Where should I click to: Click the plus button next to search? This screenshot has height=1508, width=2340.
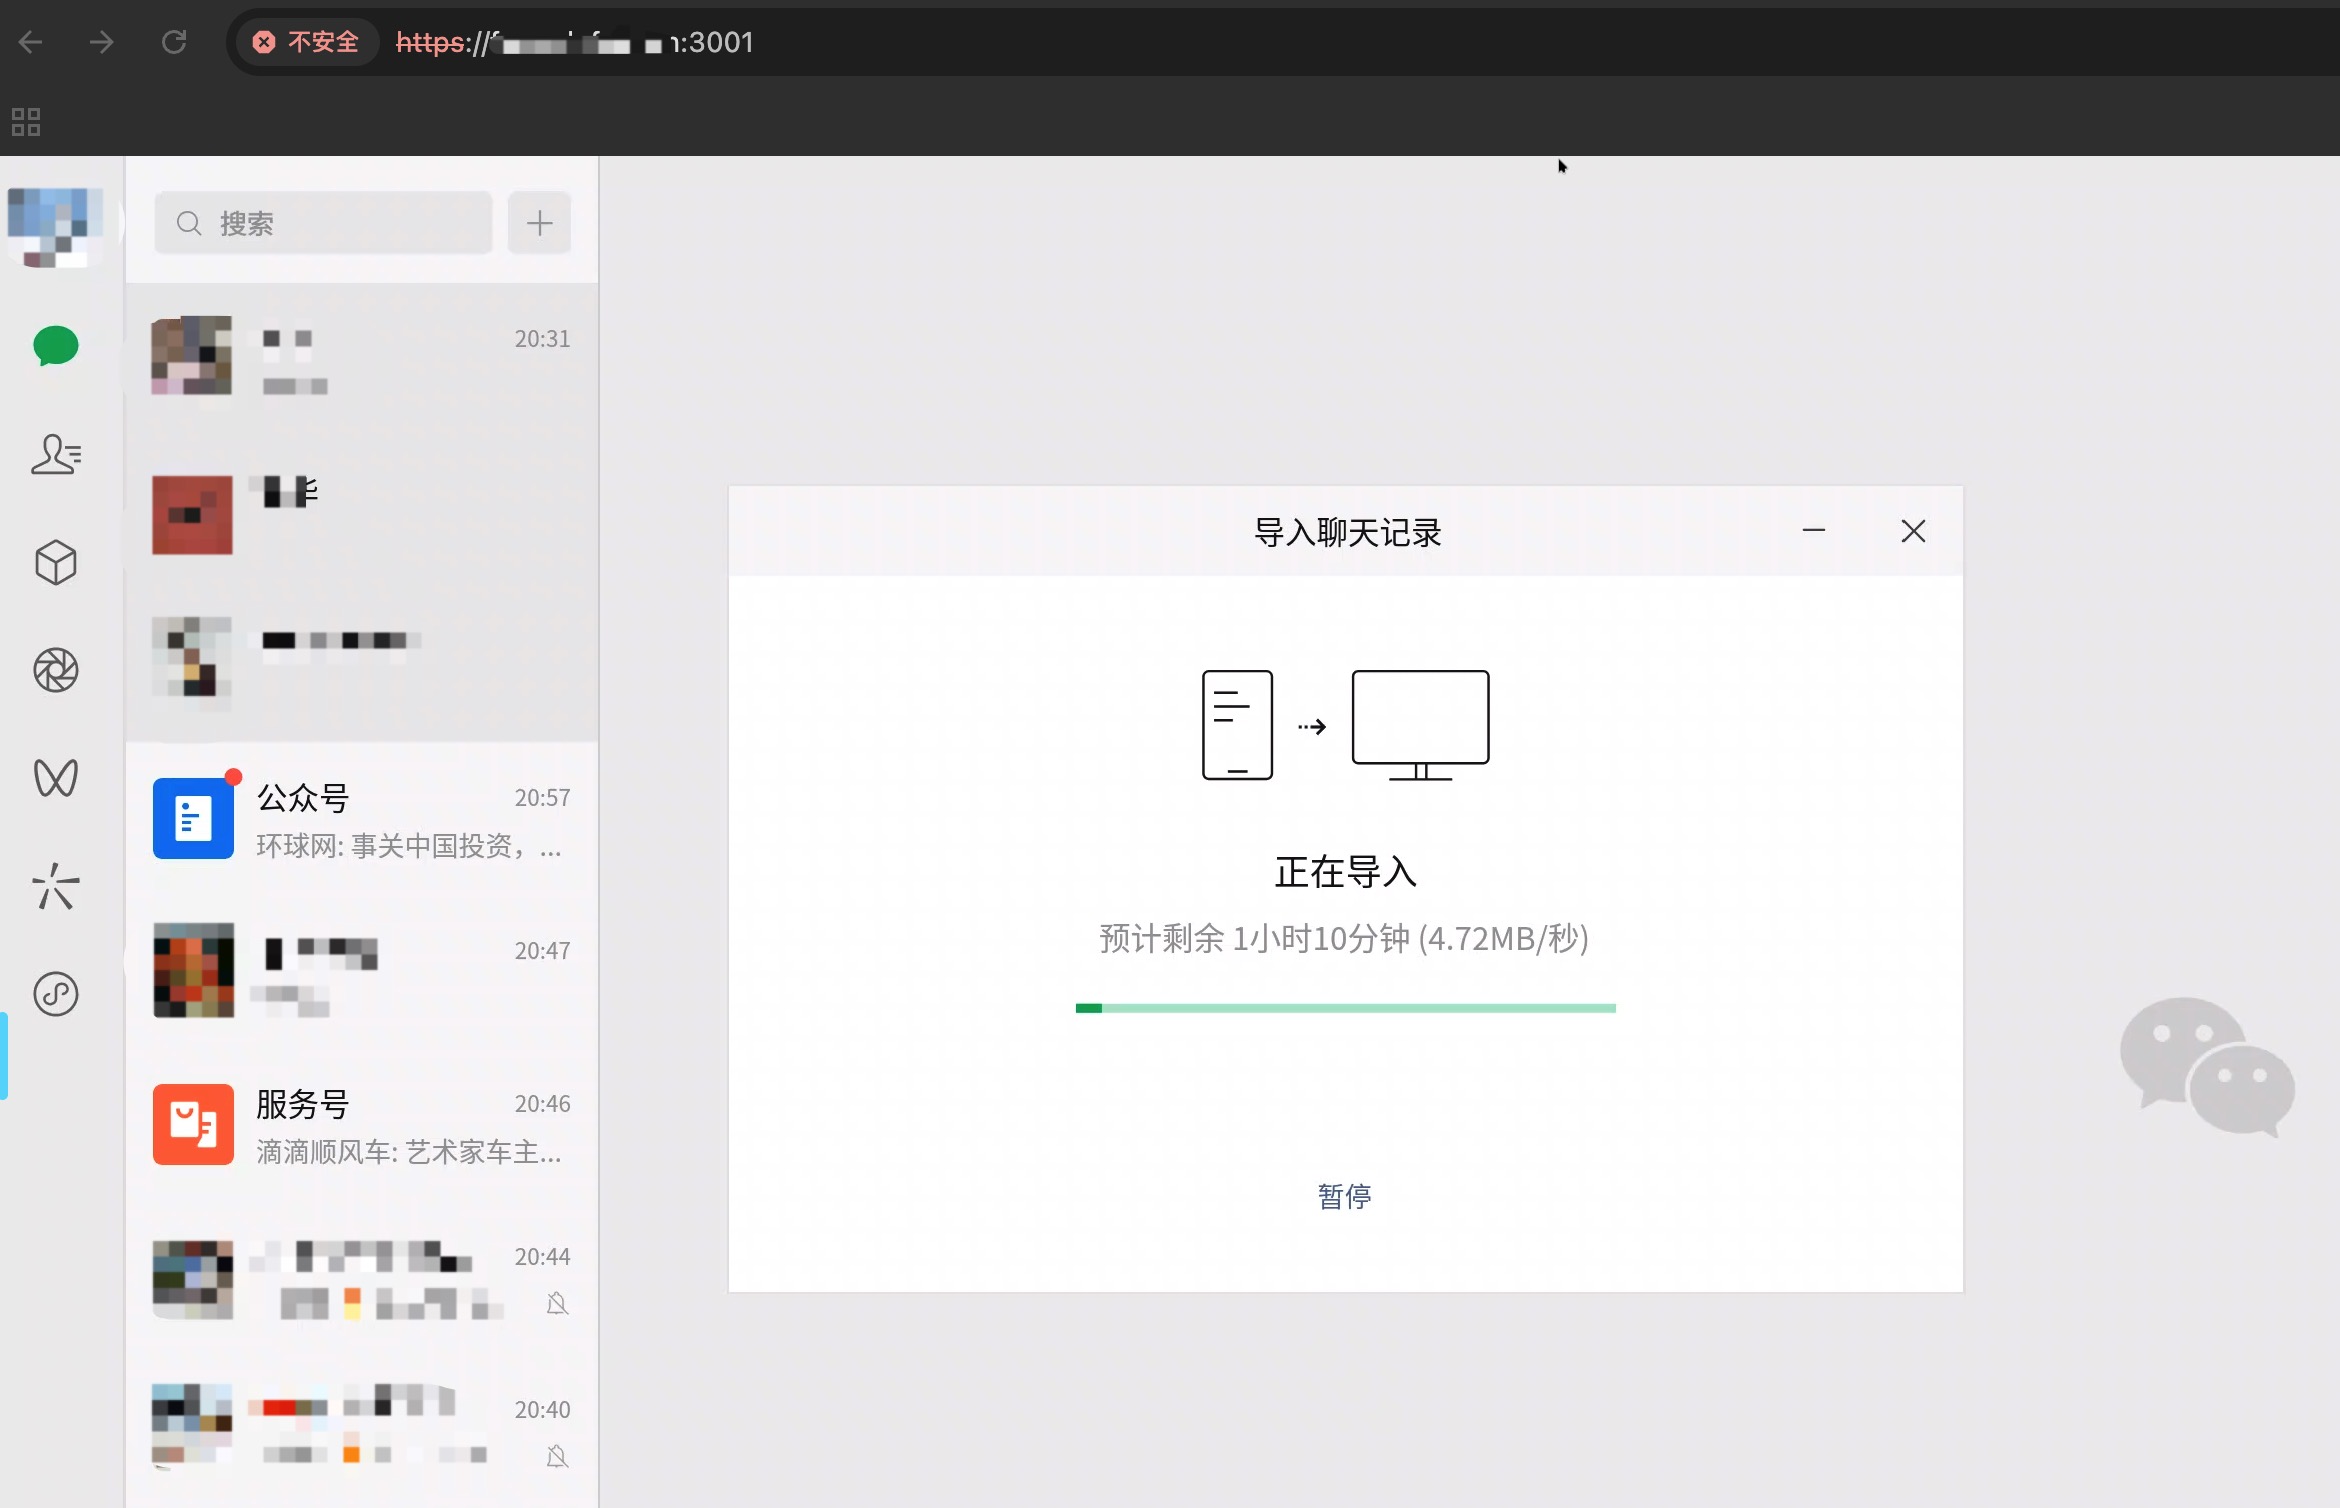coord(539,223)
